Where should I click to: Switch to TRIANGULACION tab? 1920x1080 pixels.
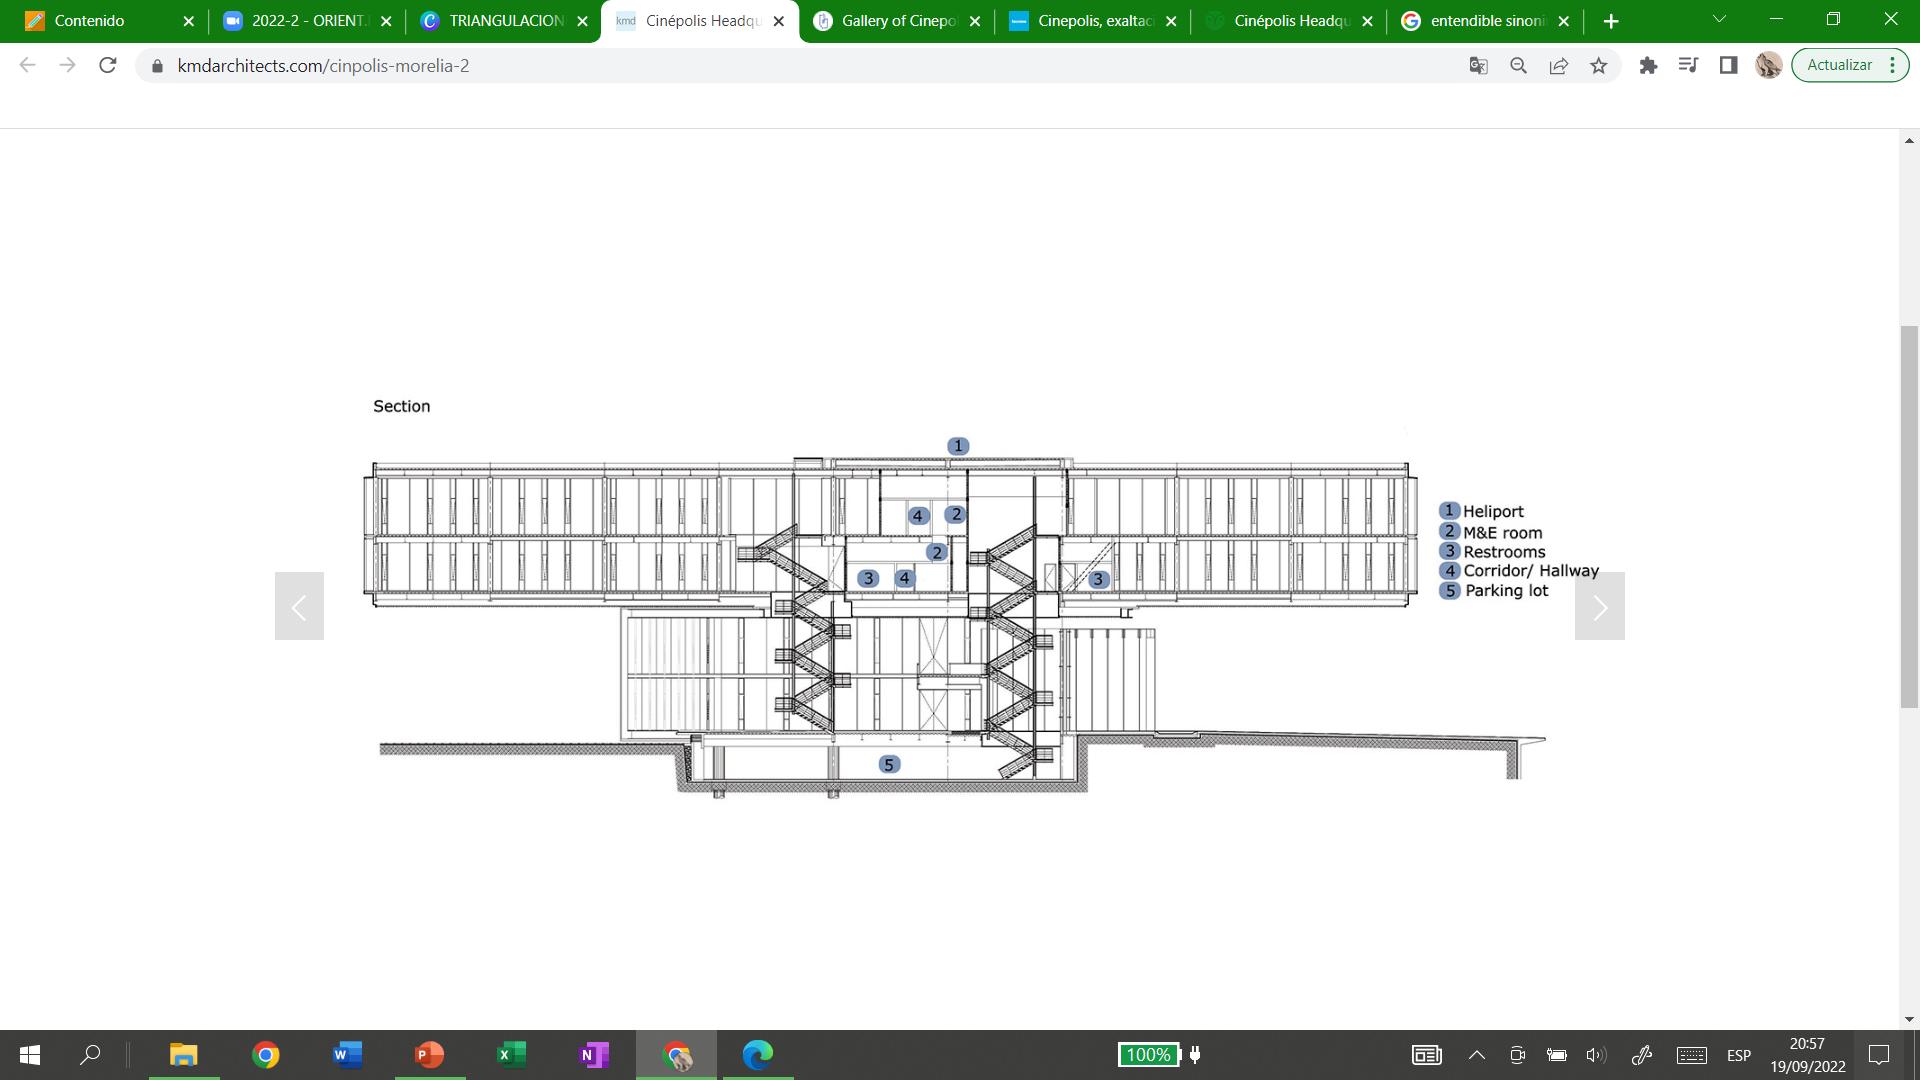[x=504, y=21]
